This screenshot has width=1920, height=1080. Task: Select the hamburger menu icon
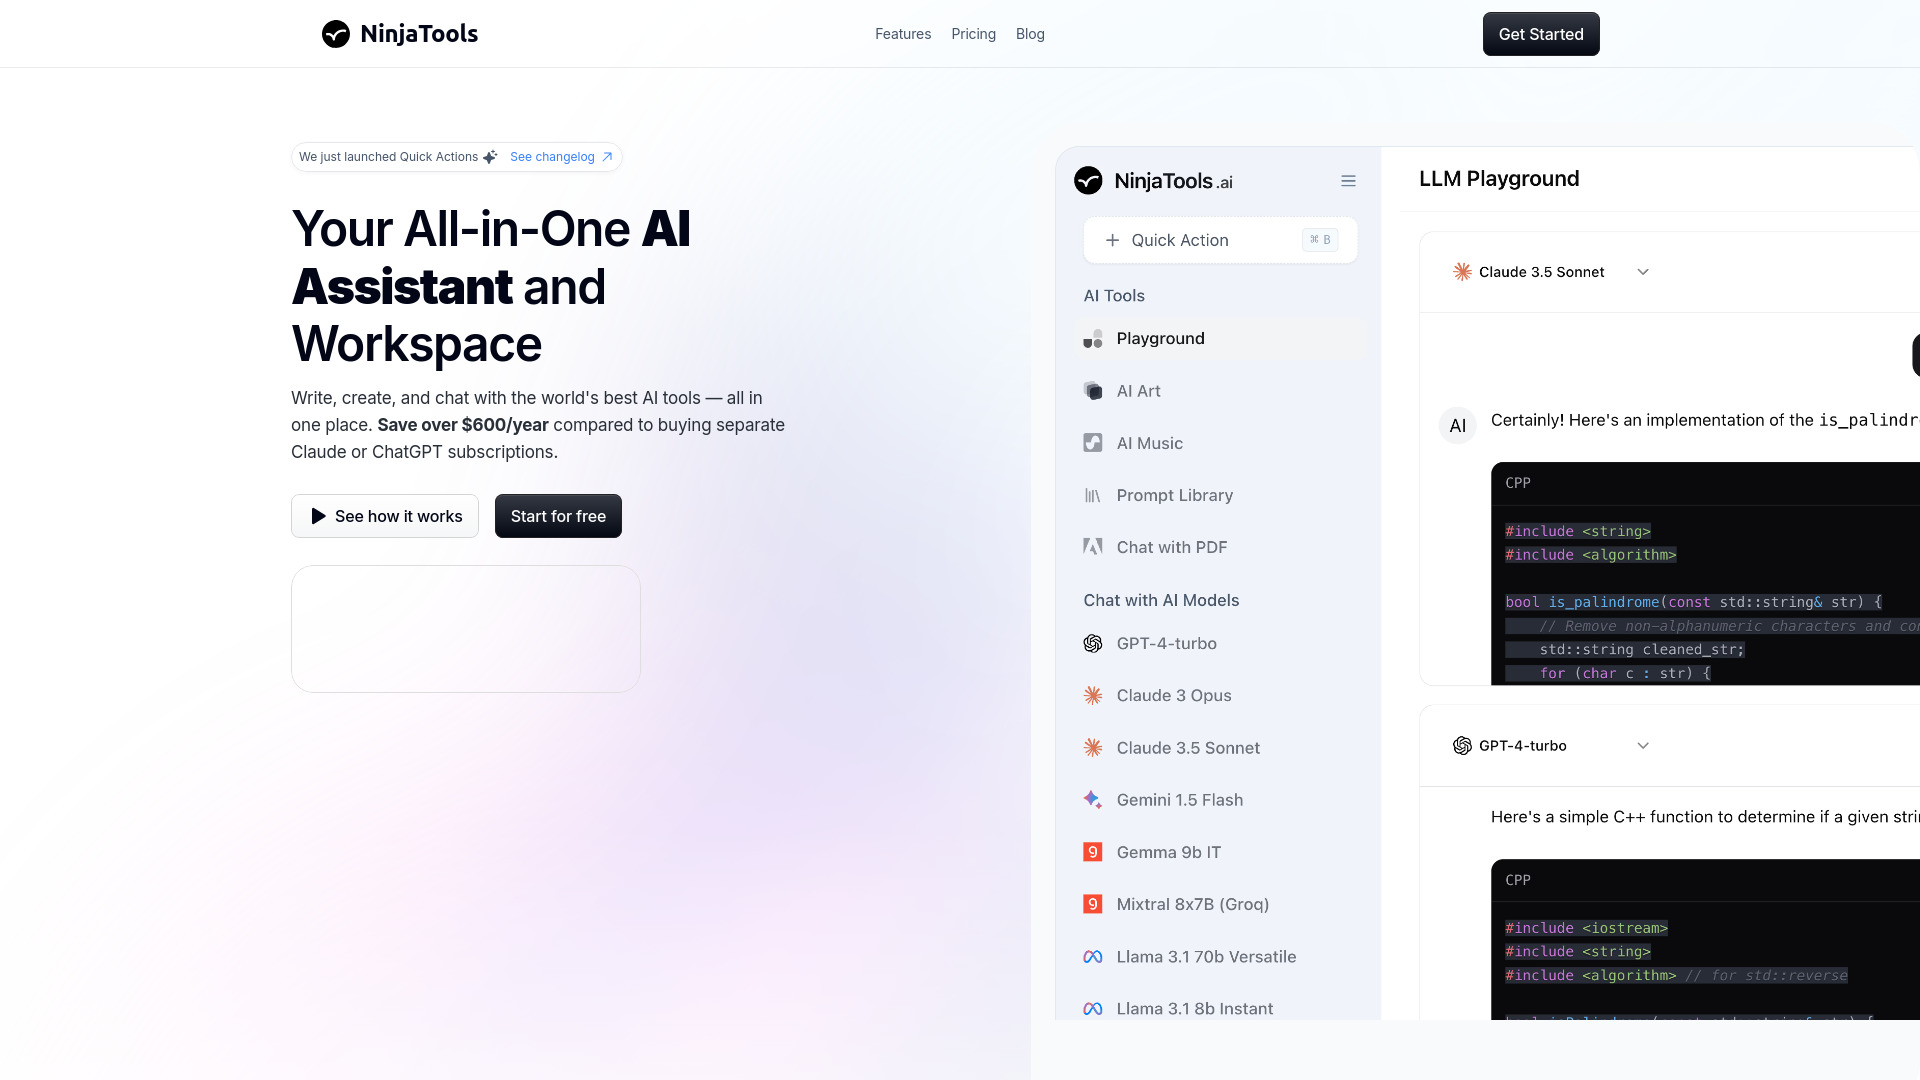pos(1348,181)
